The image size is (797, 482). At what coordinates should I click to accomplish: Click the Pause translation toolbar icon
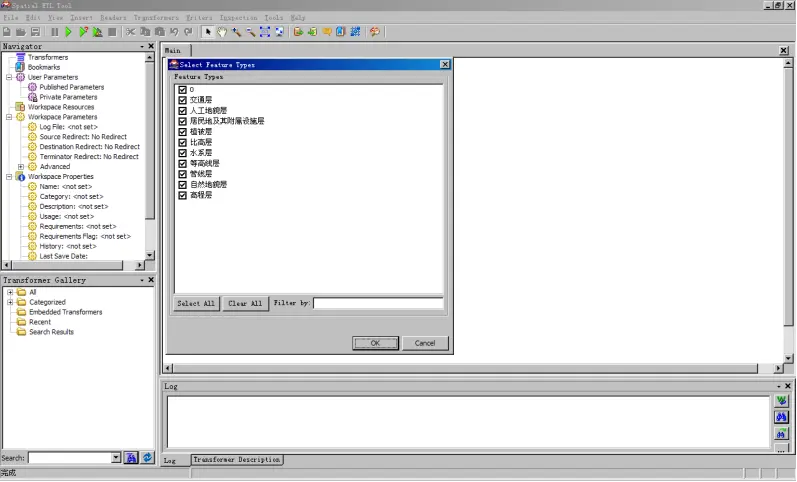[x=54, y=32]
